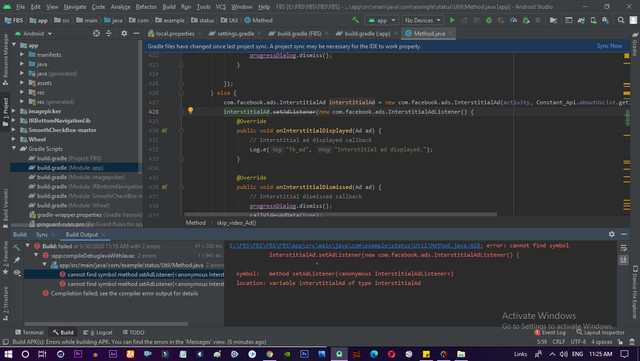Open Project panel settings gear

[124, 33]
